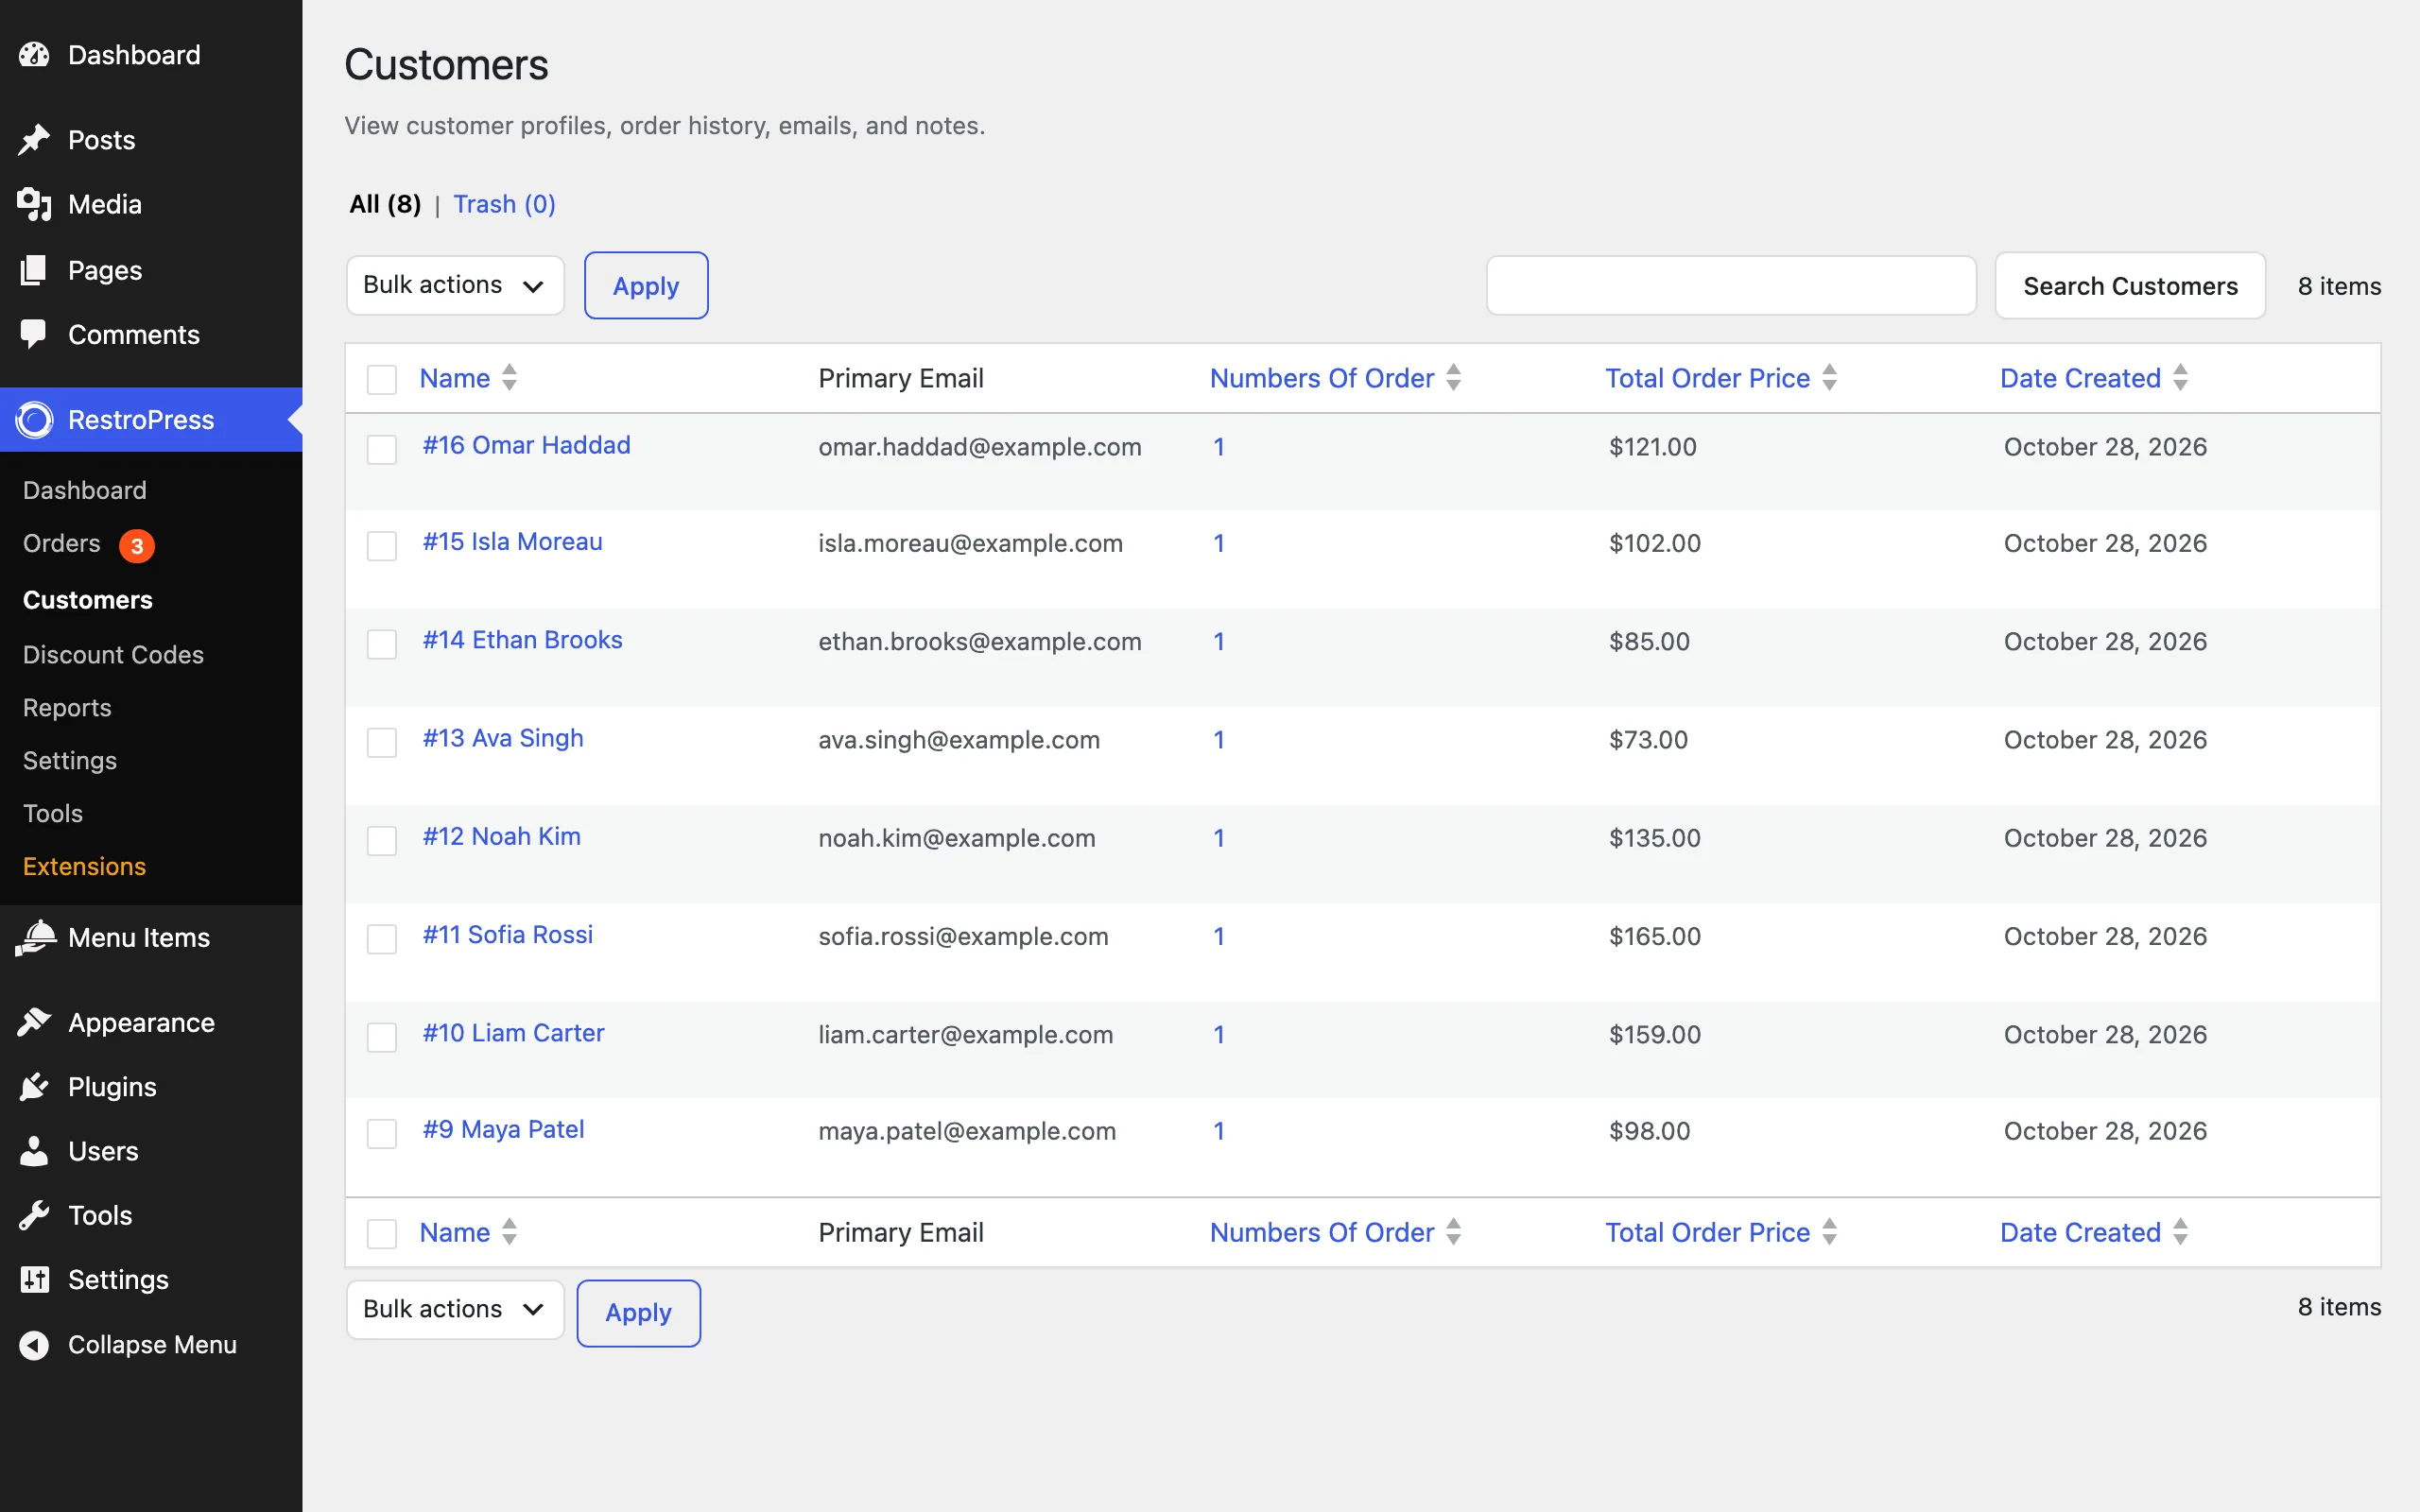Click the Orders pending count badge
The height and width of the screenshot is (1512, 2420).
137,546
